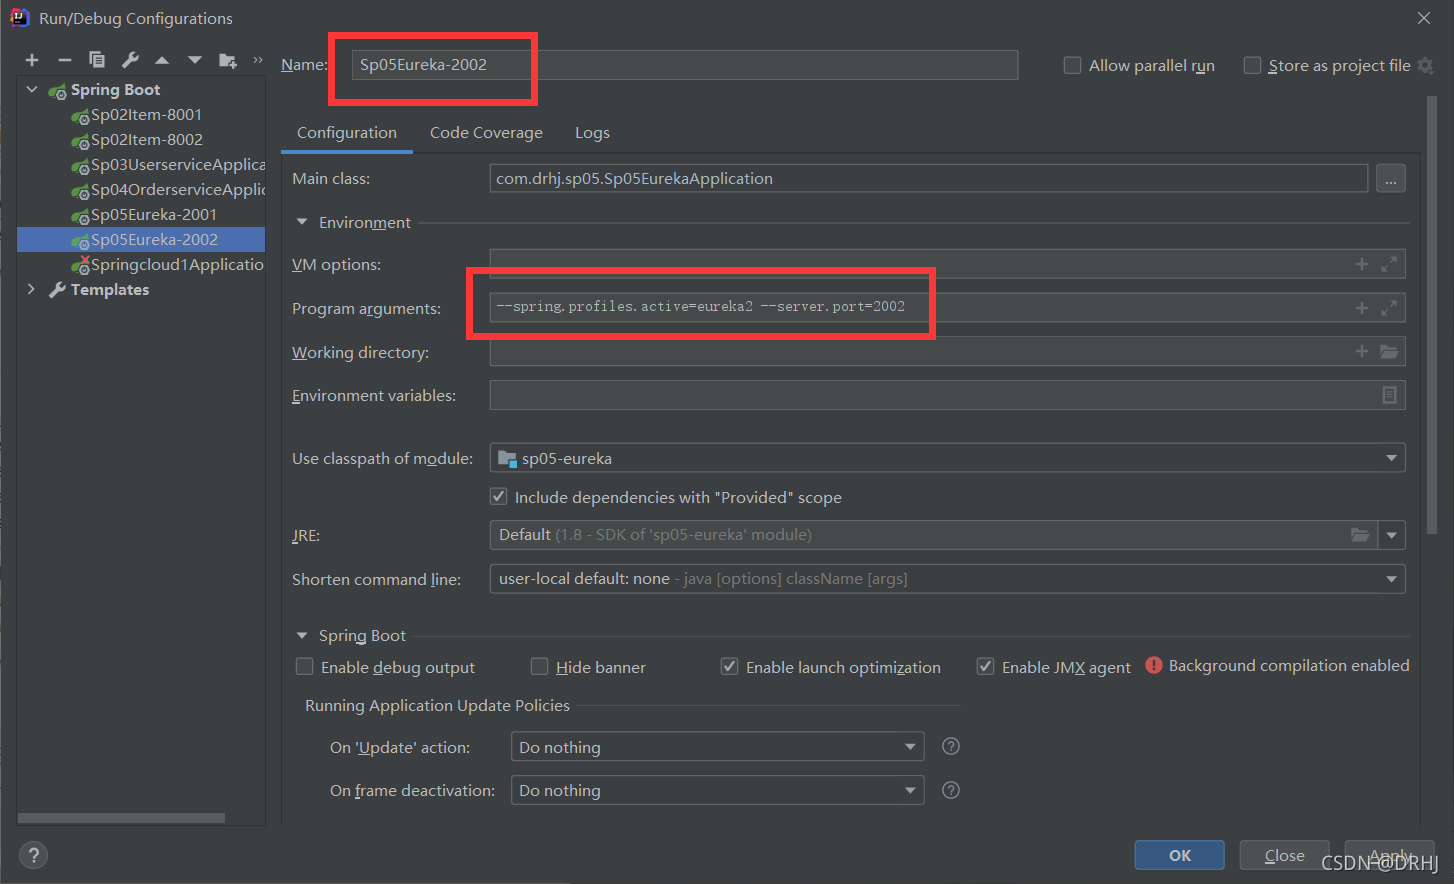Open help for On frame deactivation
The height and width of the screenshot is (884, 1454).
click(951, 790)
